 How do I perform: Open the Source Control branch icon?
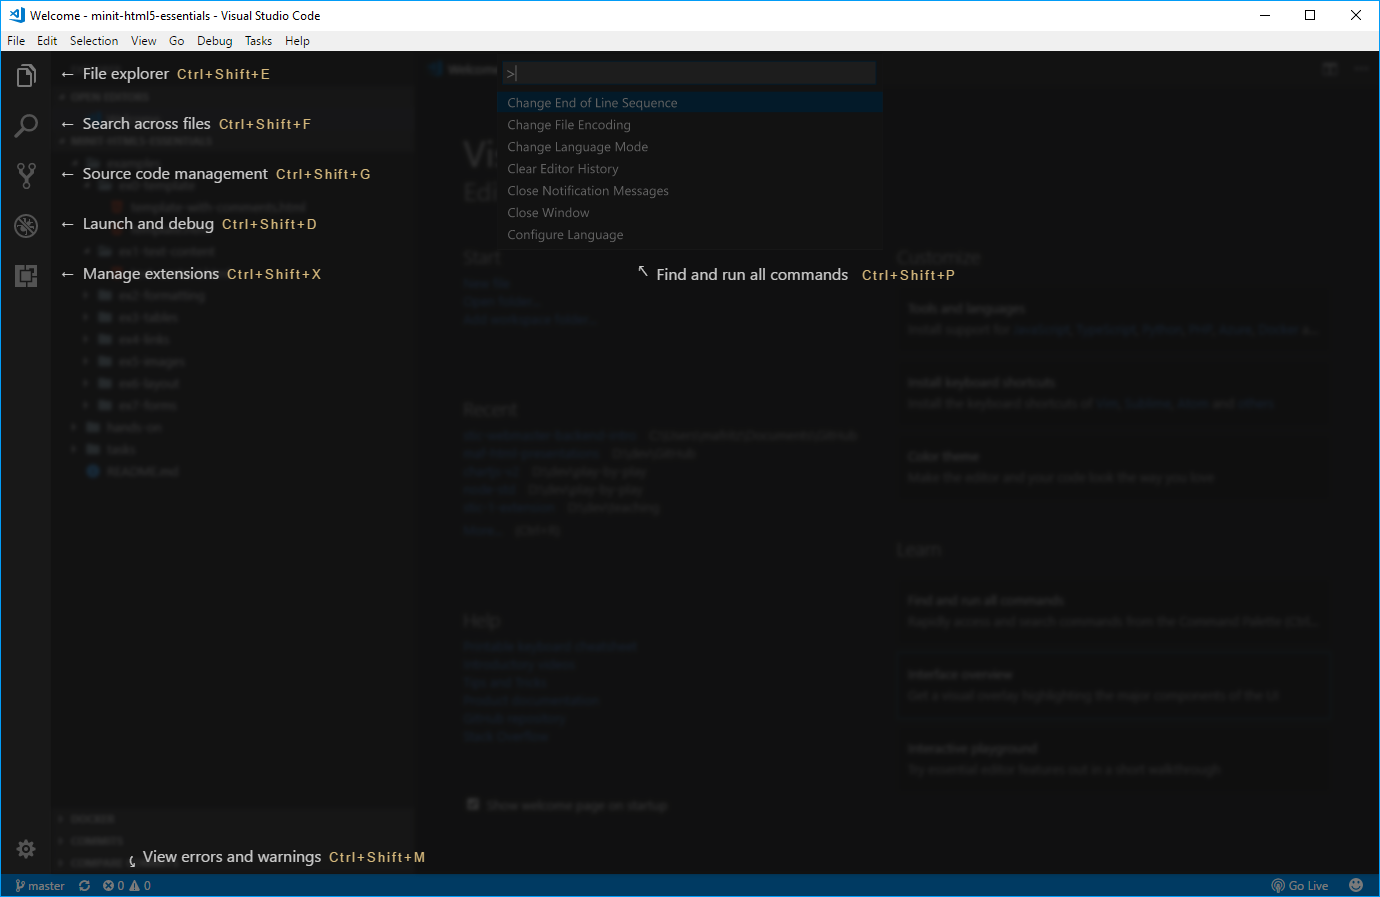(26, 175)
